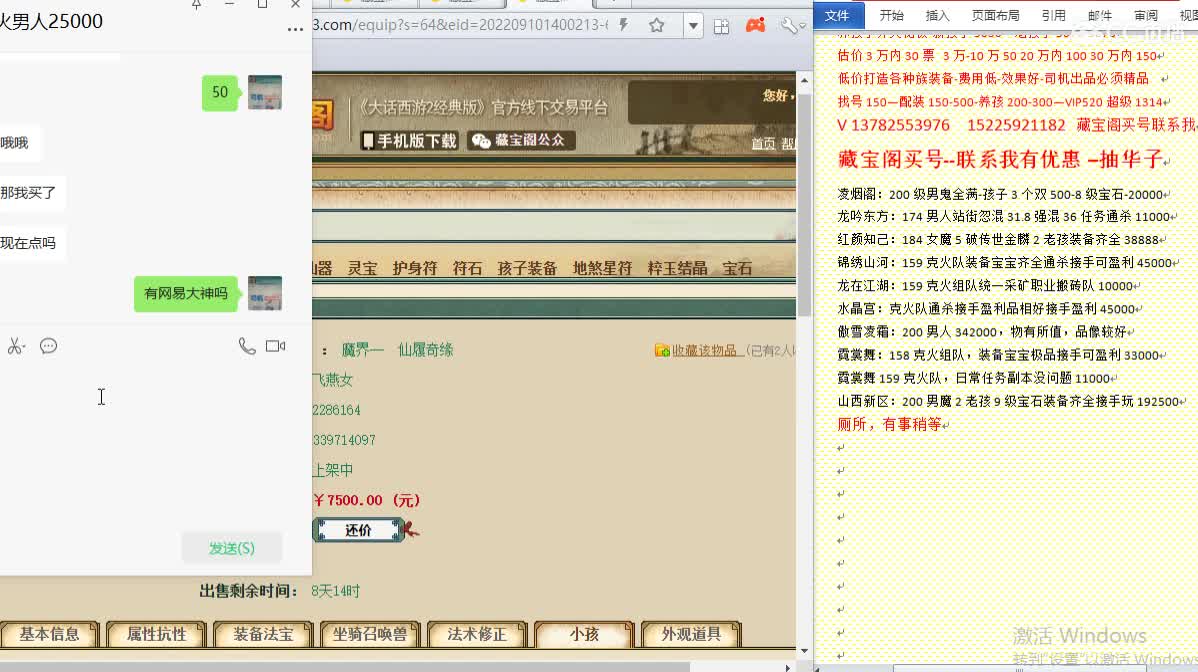Open the 邮件 ribbon tab
The width and height of the screenshot is (1198, 672).
coord(1099,15)
